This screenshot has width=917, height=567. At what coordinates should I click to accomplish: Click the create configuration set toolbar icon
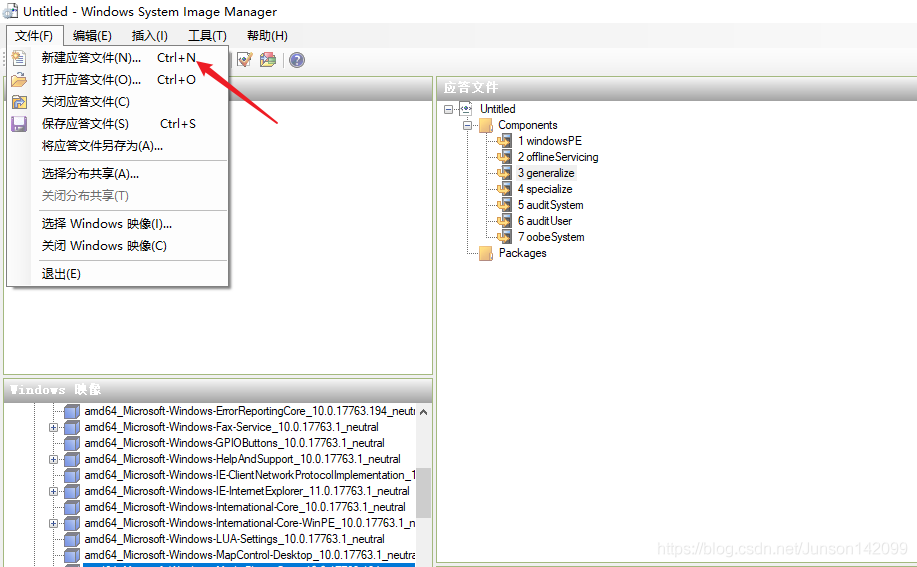tap(268, 60)
